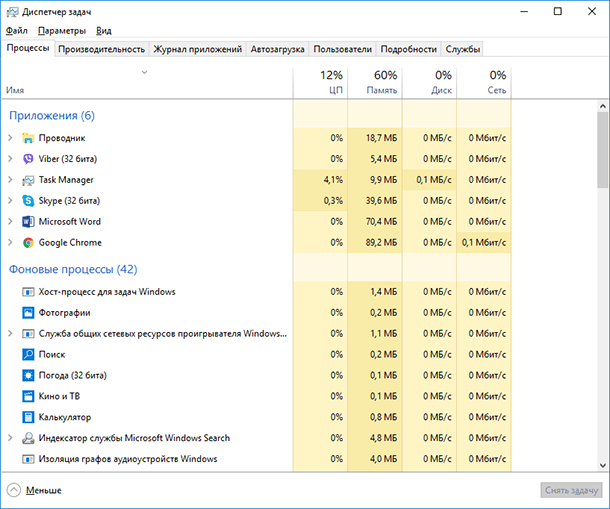Viewport: 610px width, 509px height.
Task: Click the Проводник folder icon
Action: click(28, 138)
